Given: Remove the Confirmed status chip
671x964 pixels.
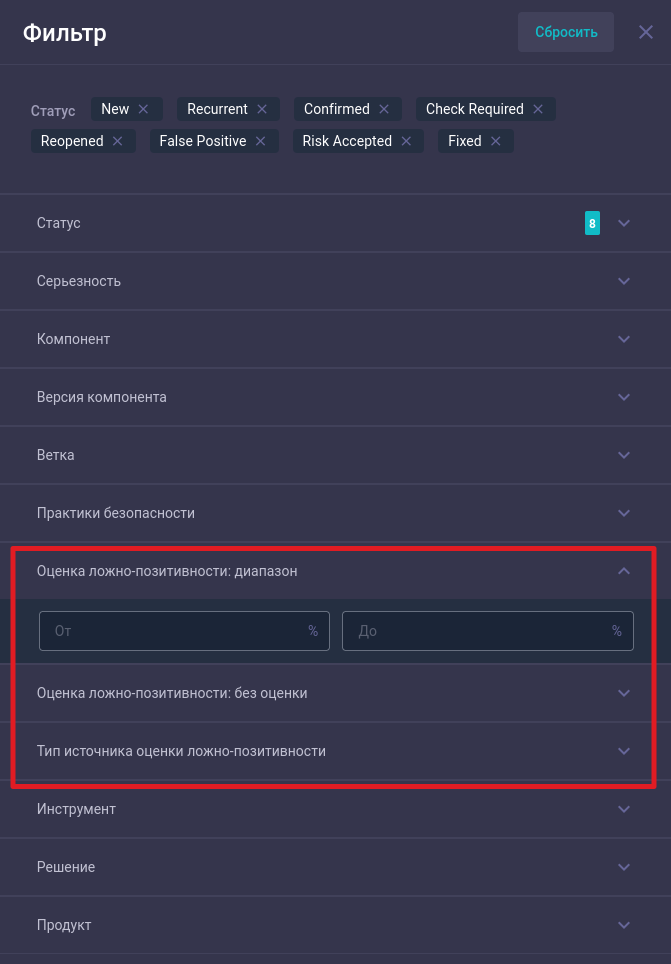Looking at the screenshot, I should click(384, 109).
